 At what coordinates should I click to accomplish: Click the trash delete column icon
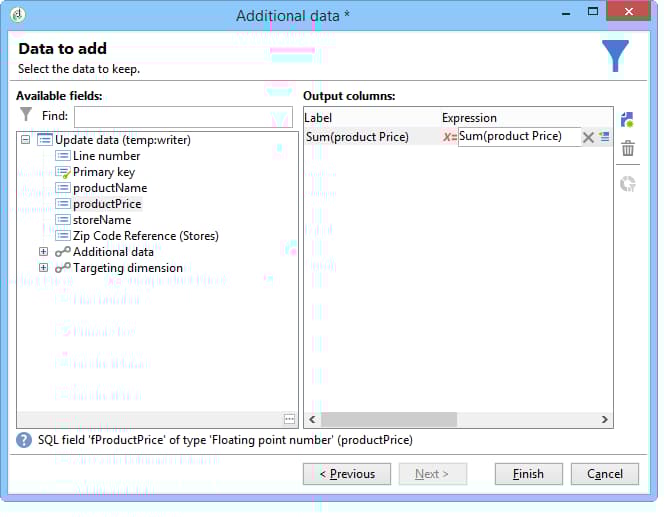tap(628, 148)
